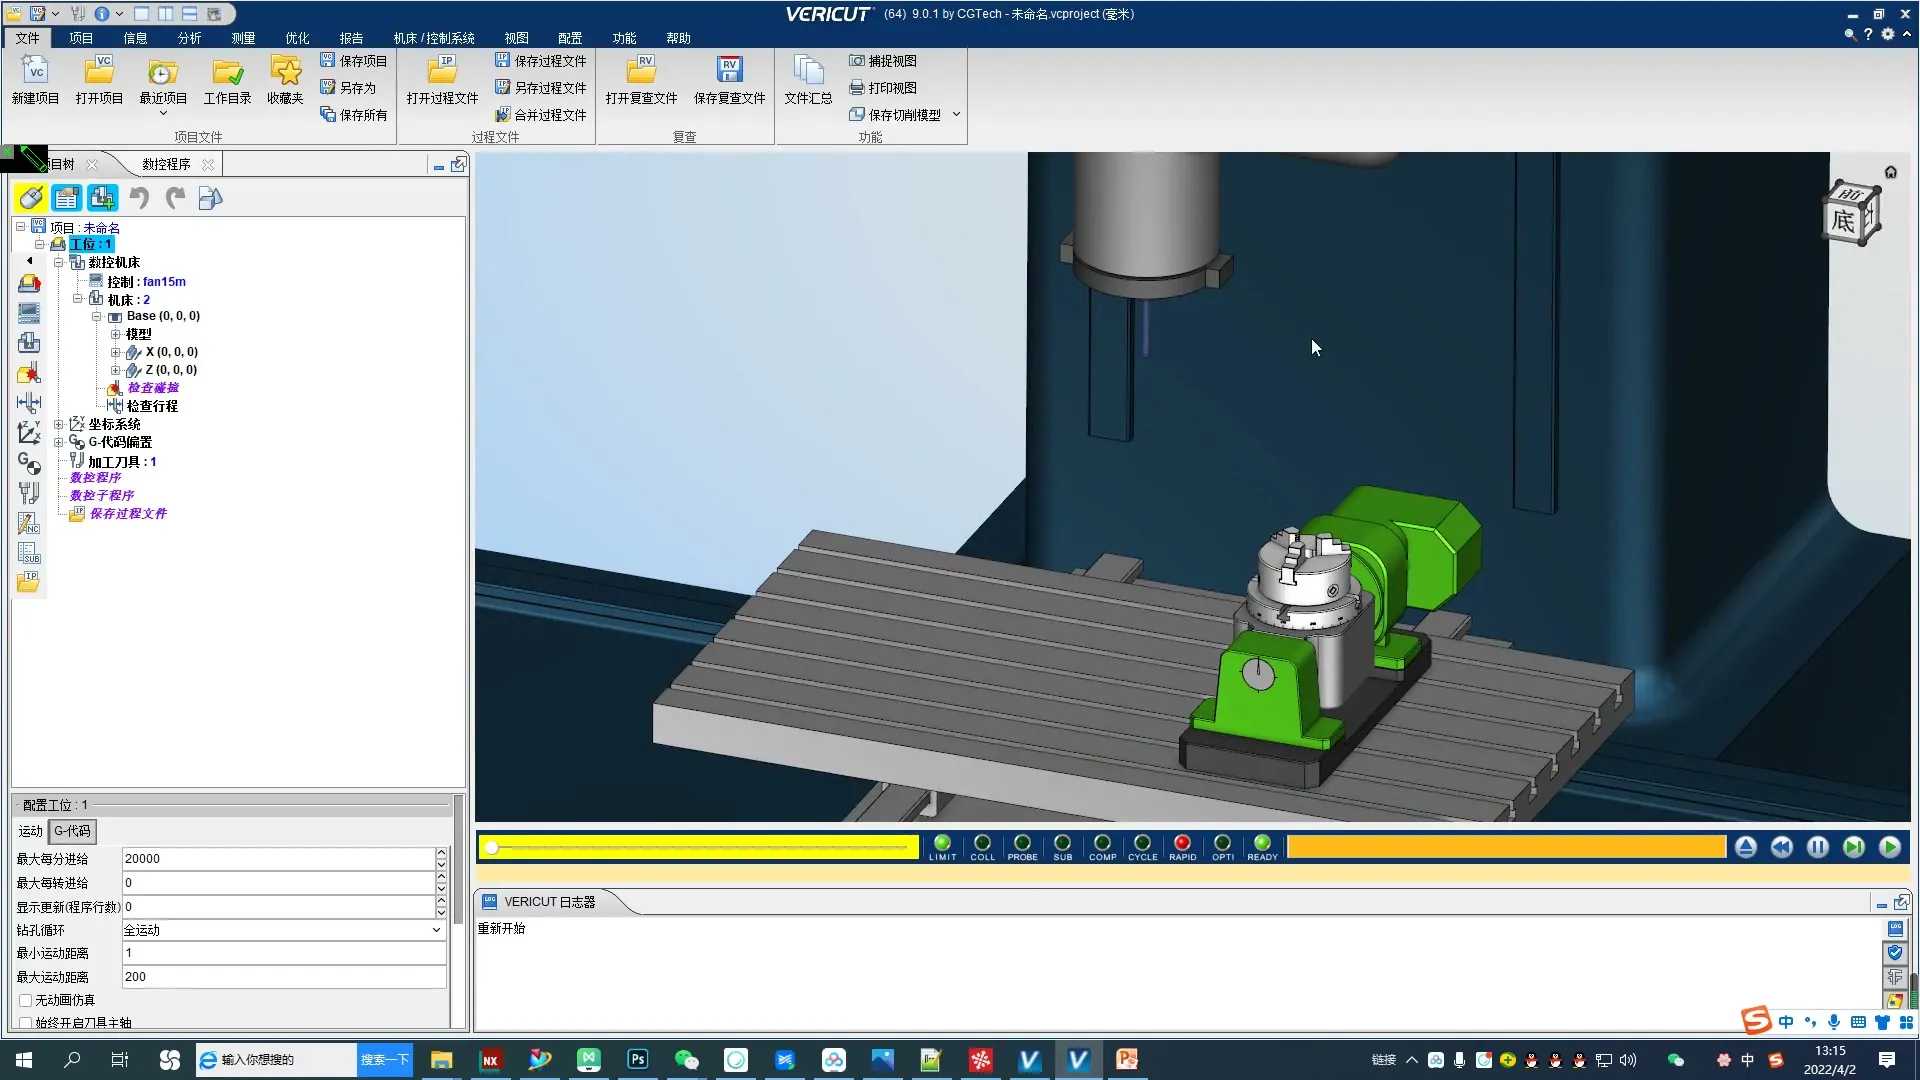Enable the 无动画仿真 checkbox
This screenshot has width=1920, height=1080.
click(26, 1000)
